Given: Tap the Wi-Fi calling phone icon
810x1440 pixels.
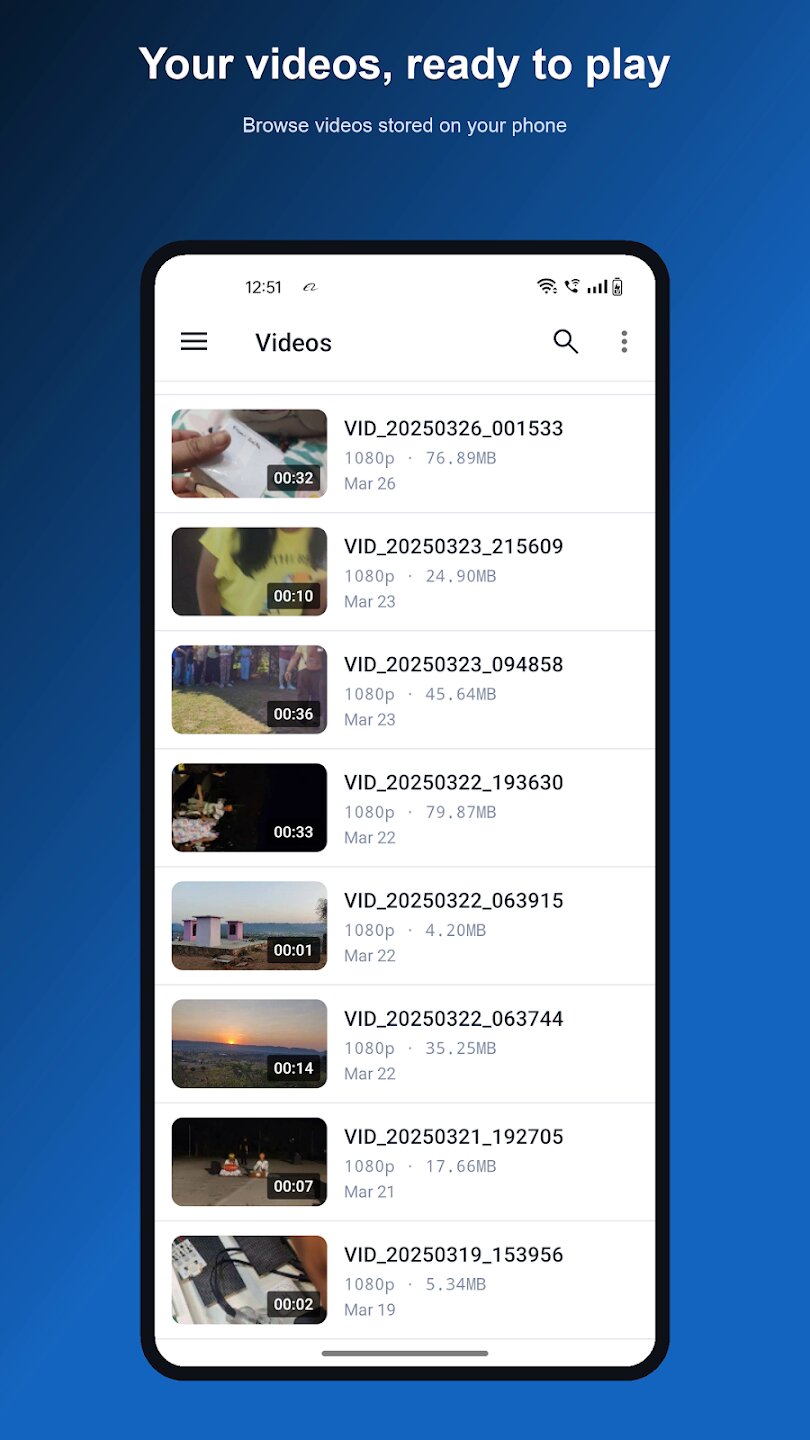Looking at the screenshot, I should pos(572,287).
